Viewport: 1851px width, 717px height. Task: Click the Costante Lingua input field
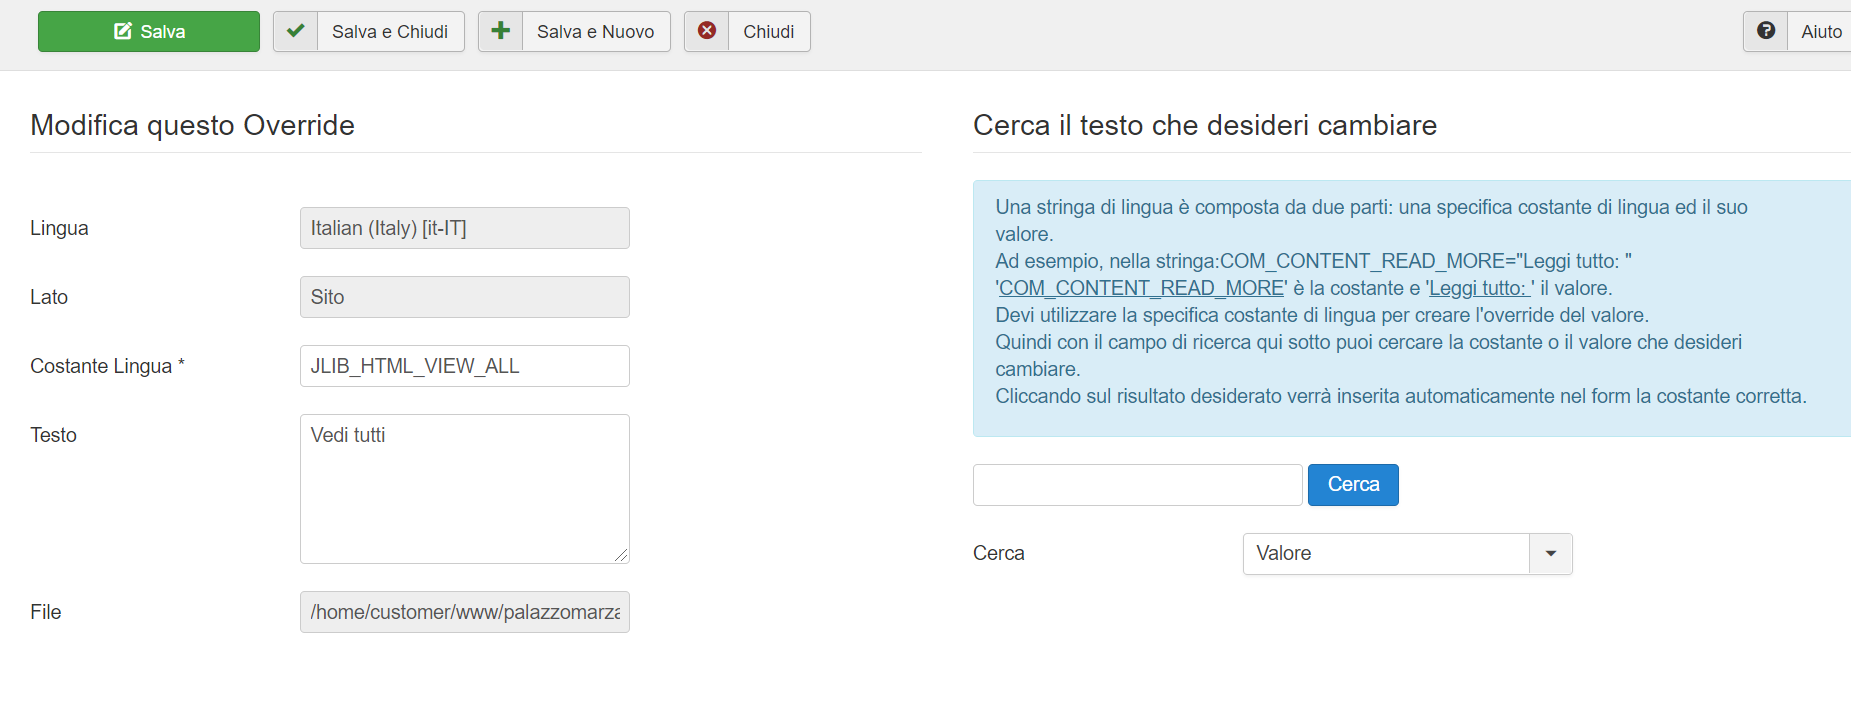click(464, 366)
